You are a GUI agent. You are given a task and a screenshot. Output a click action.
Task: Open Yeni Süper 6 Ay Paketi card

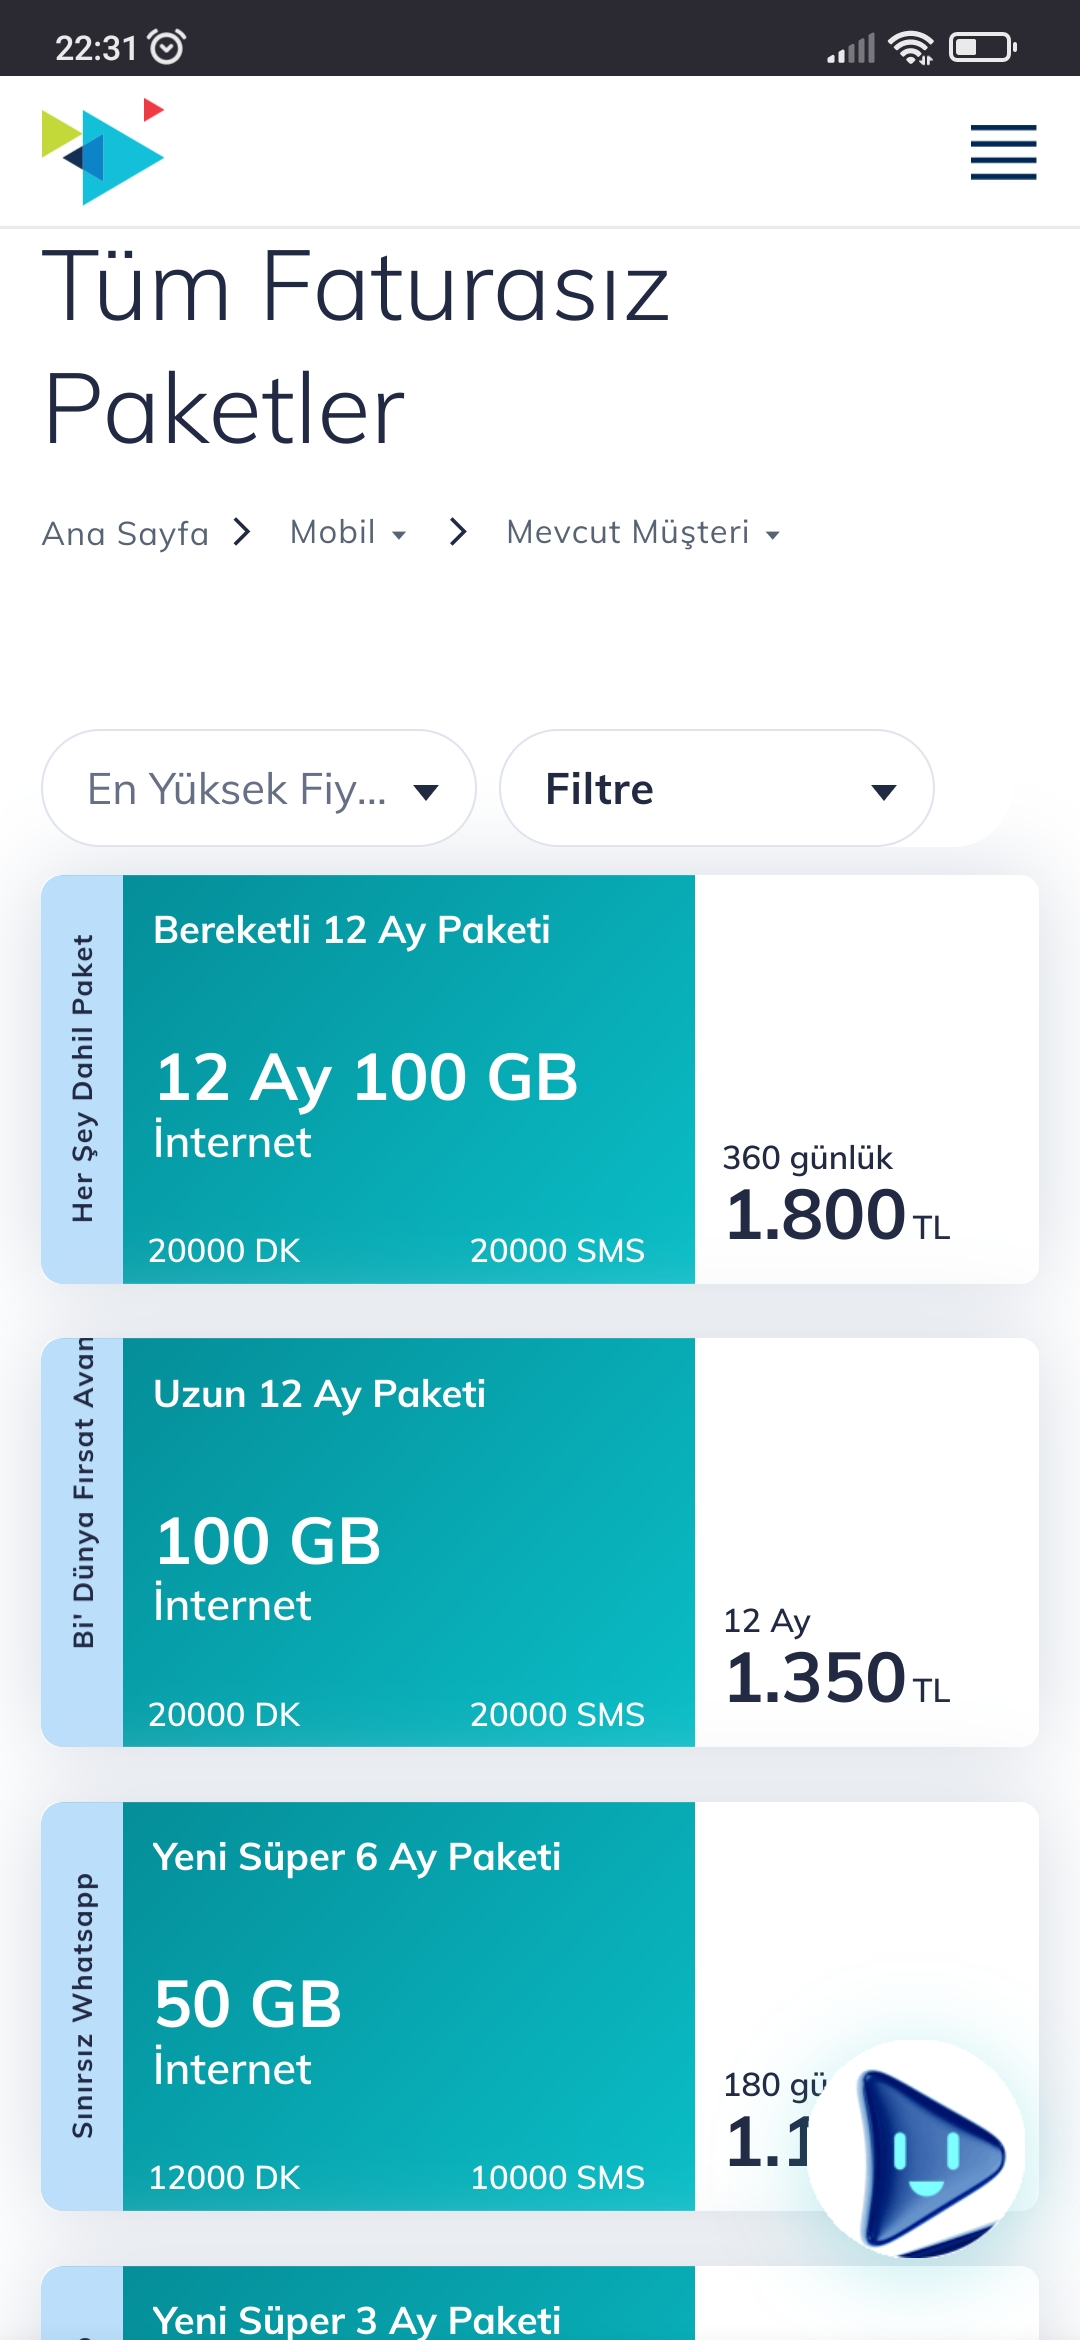click(540, 2006)
